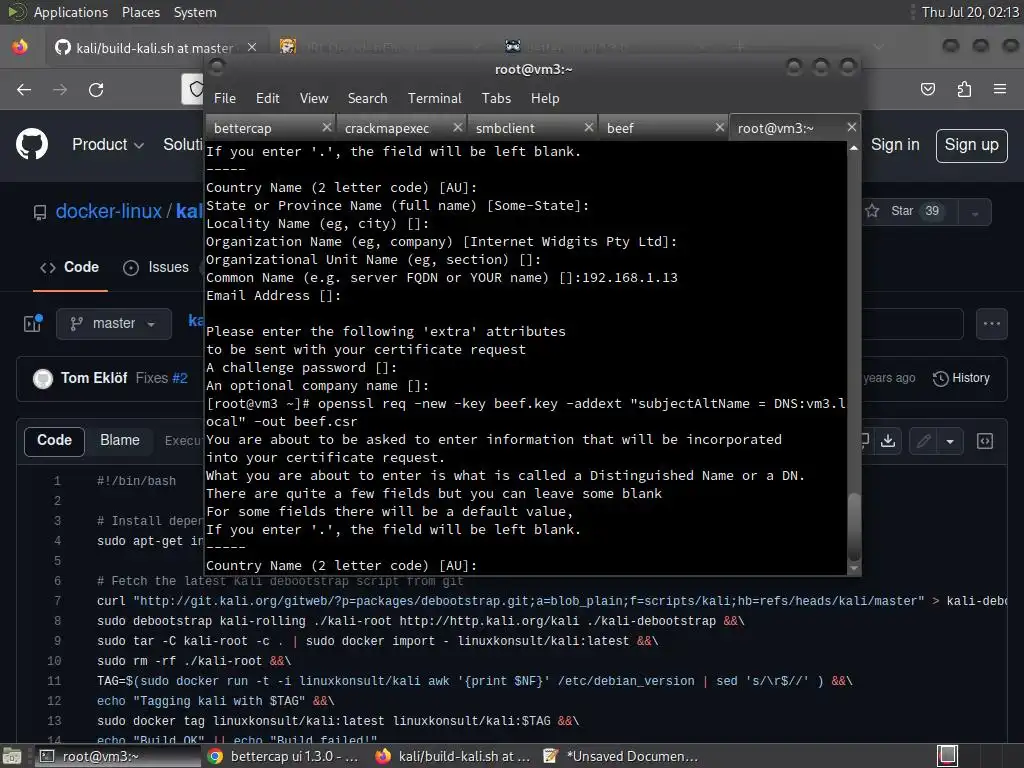1024x768 pixels.
Task: Click the GitHub Octocat logo in Firefox
Action: click(x=31, y=144)
